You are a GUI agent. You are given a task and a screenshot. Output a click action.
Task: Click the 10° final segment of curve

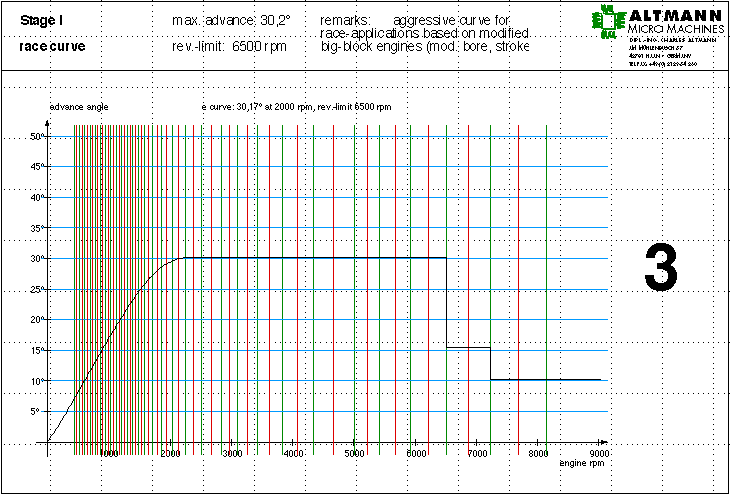545,380
